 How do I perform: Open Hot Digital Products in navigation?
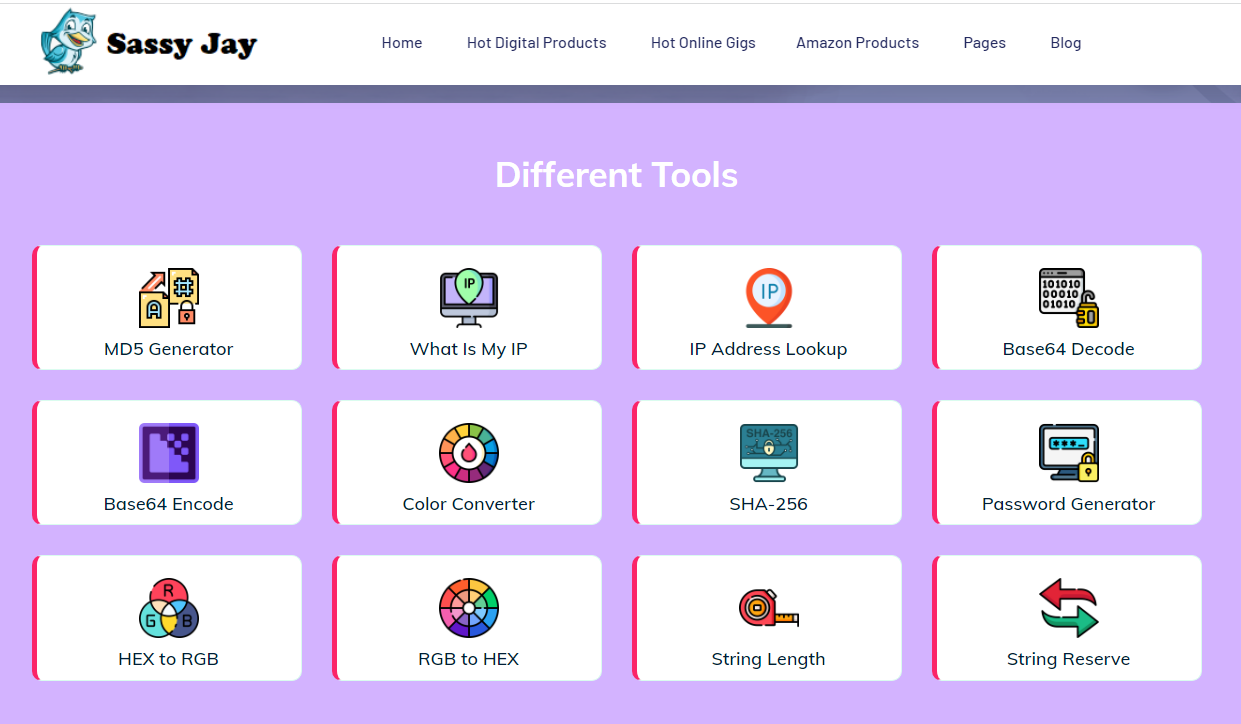pos(536,43)
